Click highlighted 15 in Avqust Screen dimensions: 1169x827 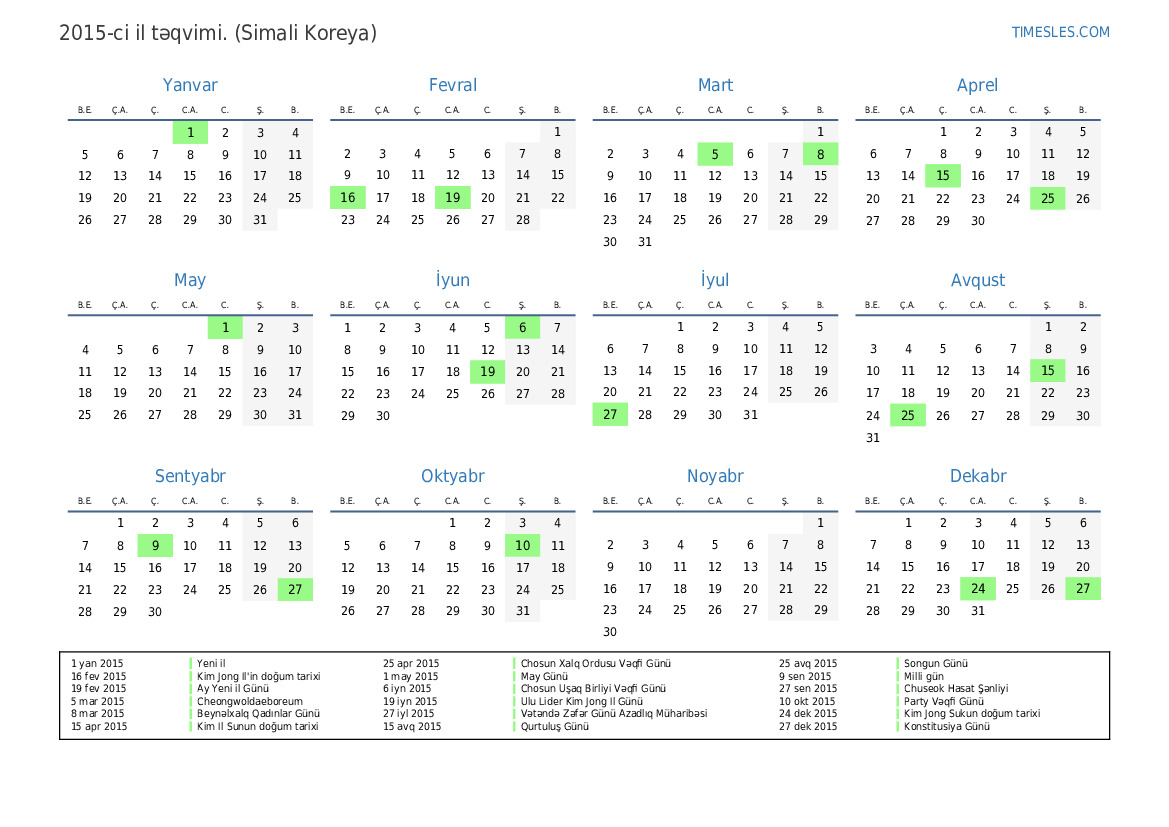point(1047,371)
